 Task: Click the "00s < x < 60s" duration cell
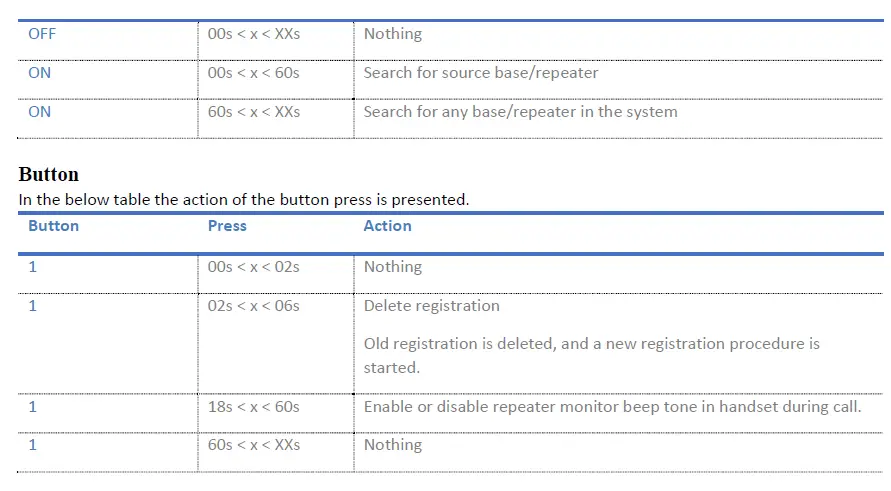coord(254,73)
